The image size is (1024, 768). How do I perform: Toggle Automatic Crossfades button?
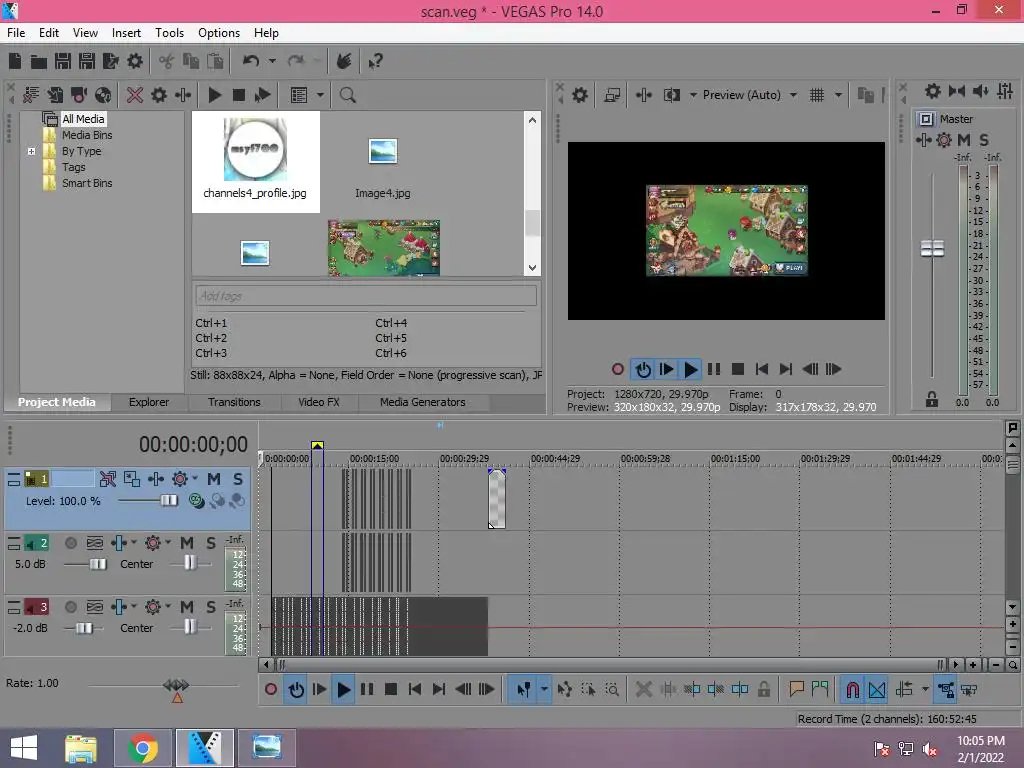click(877, 690)
